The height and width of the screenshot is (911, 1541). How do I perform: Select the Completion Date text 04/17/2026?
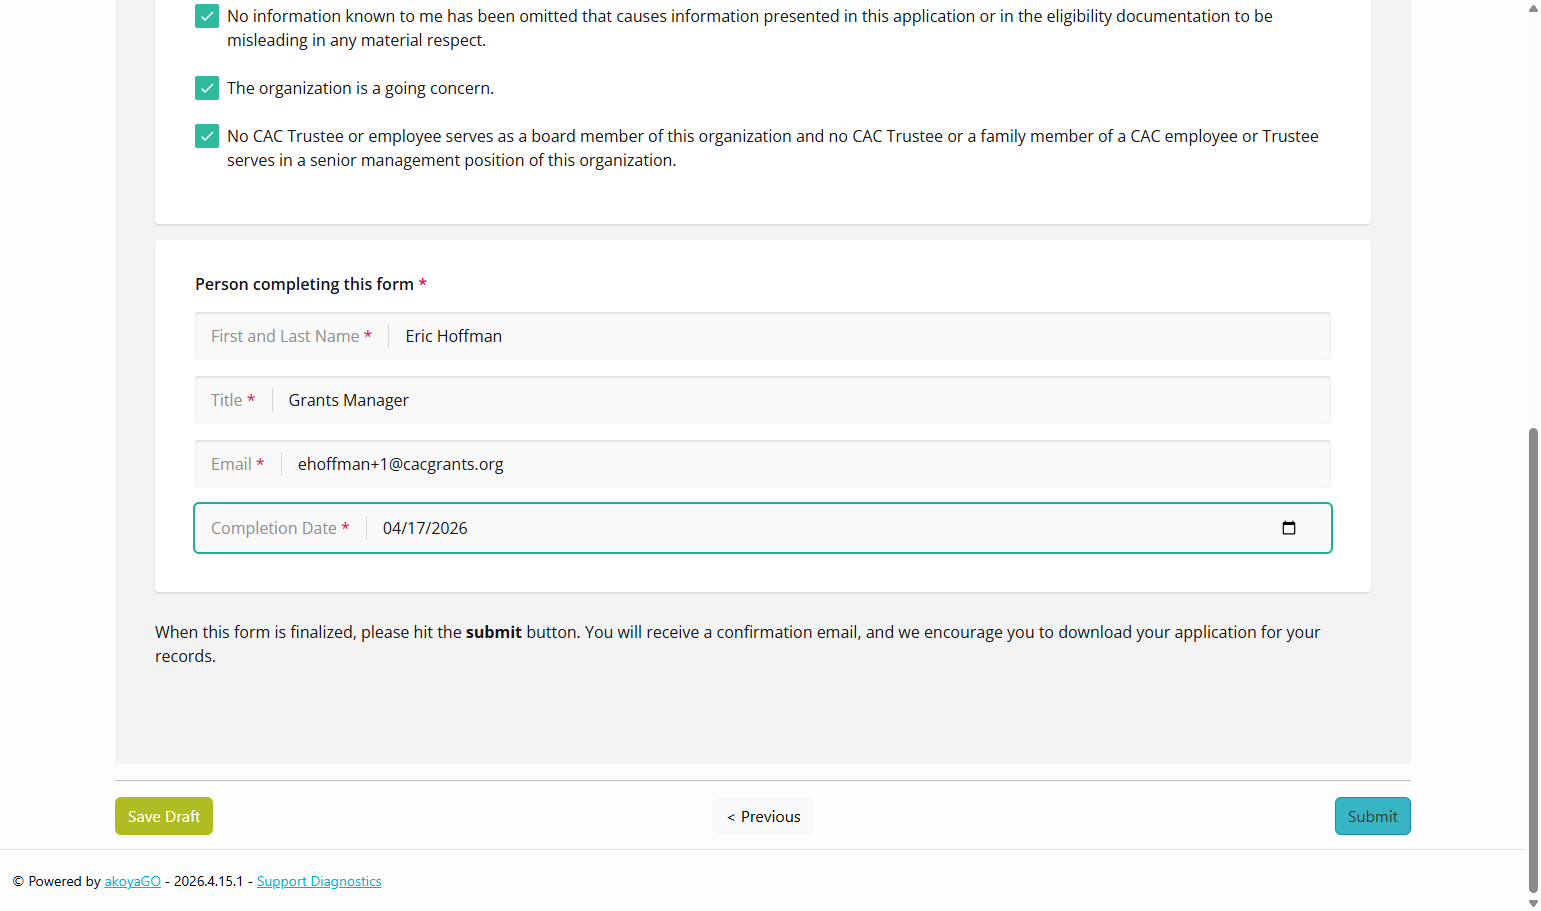(425, 528)
